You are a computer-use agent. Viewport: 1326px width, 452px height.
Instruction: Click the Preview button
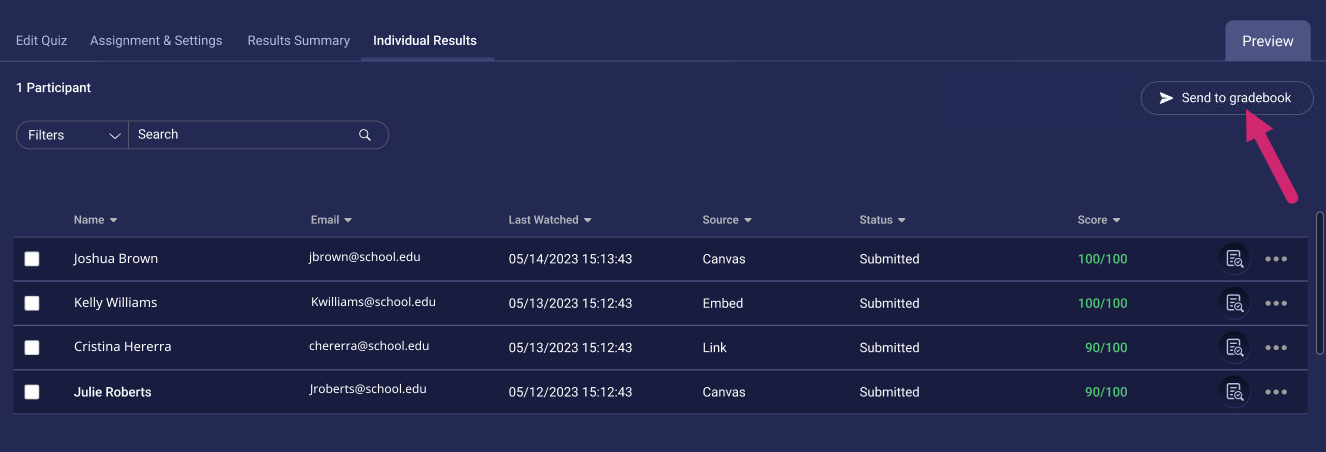1267,41
